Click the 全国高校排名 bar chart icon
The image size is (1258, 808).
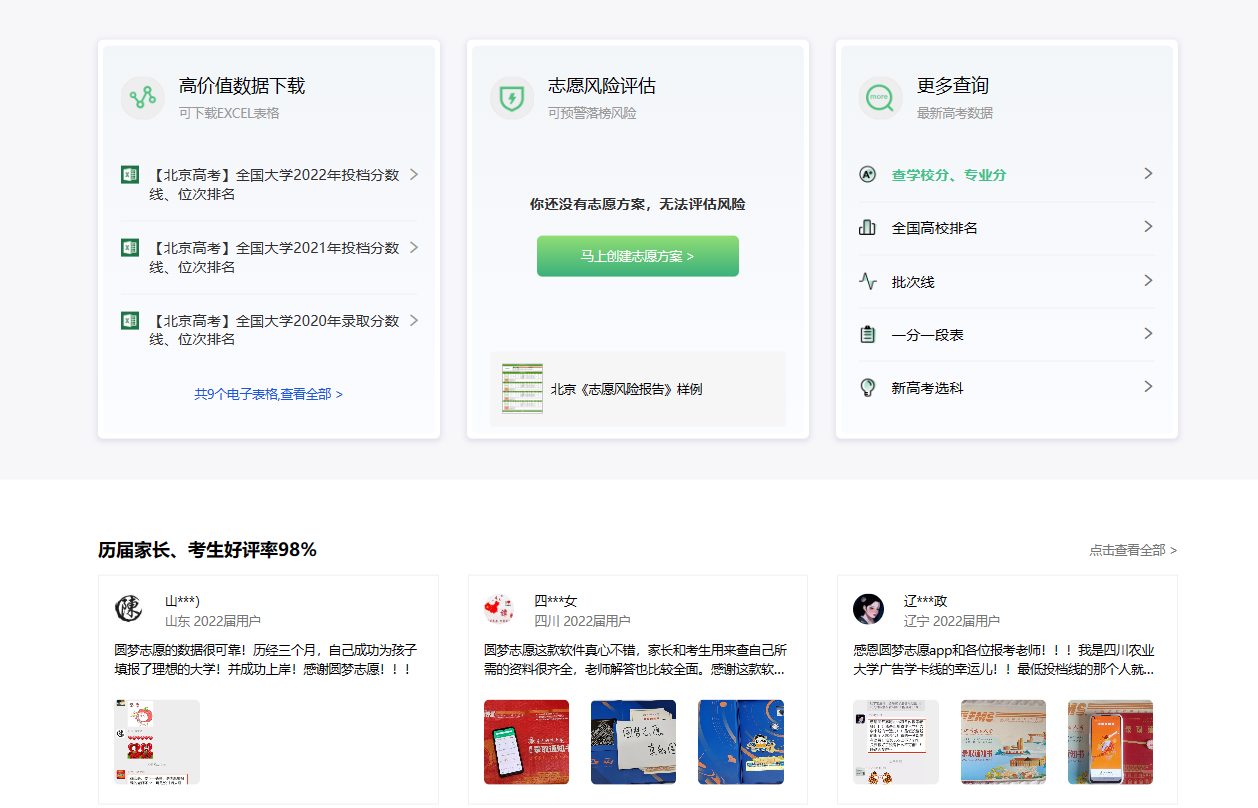[867, 228]
